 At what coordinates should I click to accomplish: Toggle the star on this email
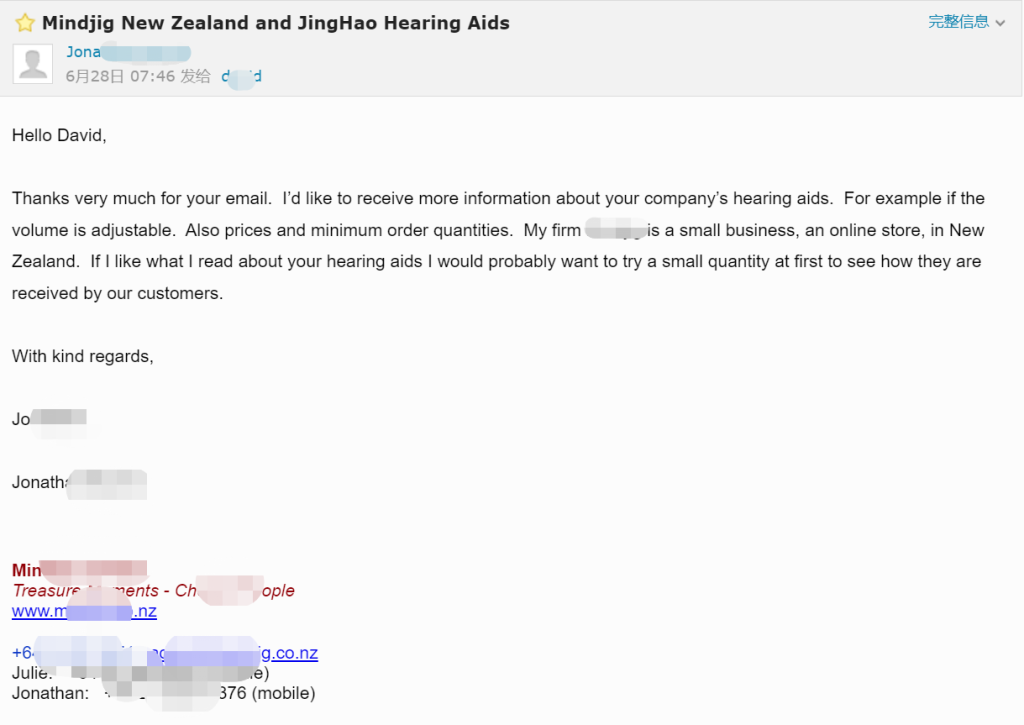coord(25,24)
